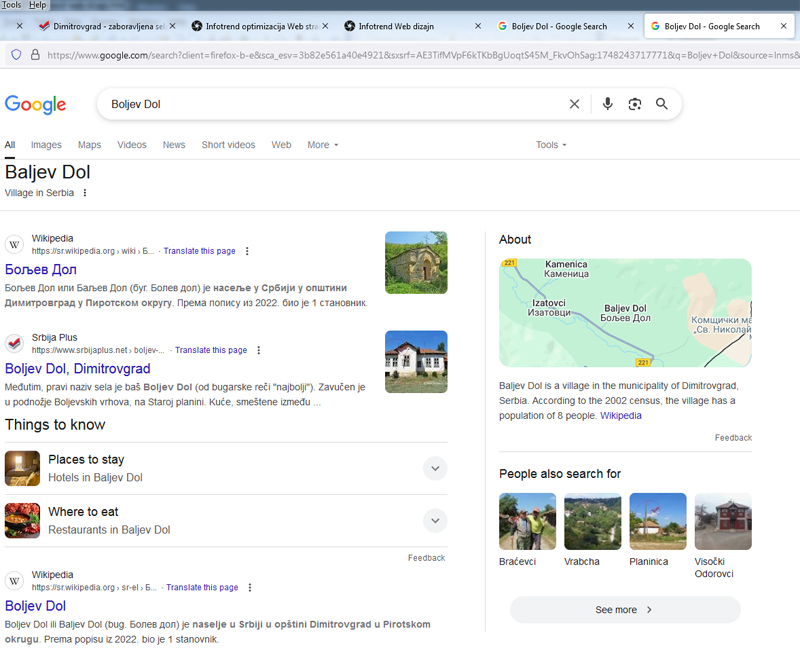The image size is (800, 649).
Task: Click Feedback under About panel
Action: click(x=733, y=438)
